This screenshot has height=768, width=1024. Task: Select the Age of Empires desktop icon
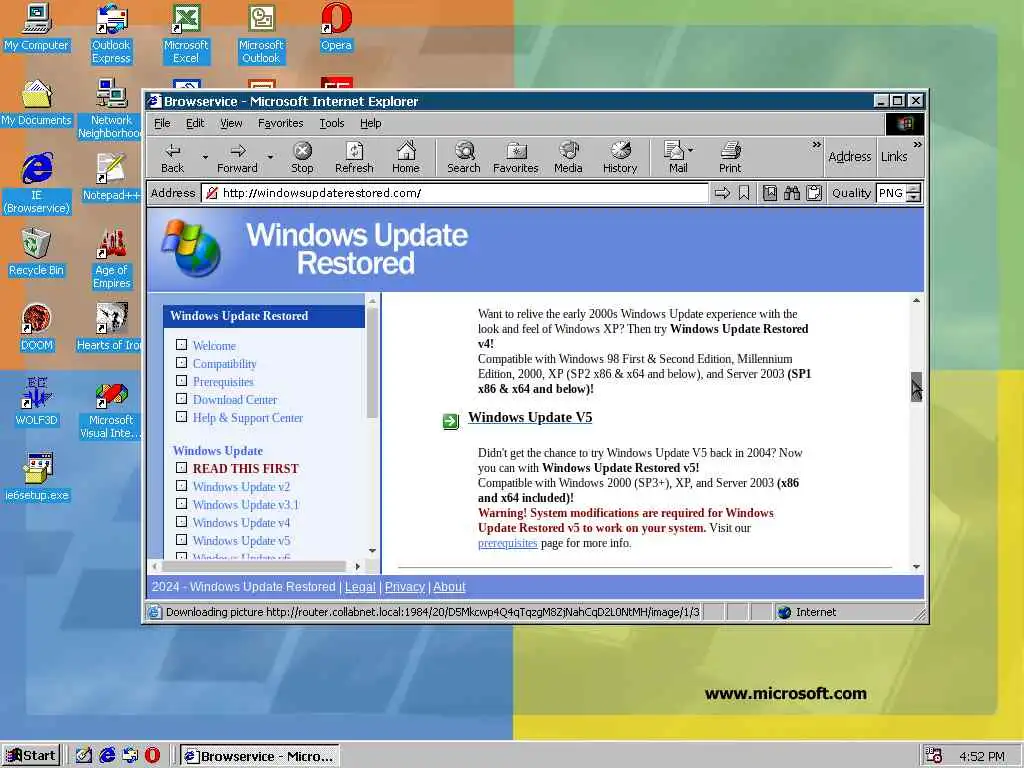pyautogui.click(x=112, y=258)
